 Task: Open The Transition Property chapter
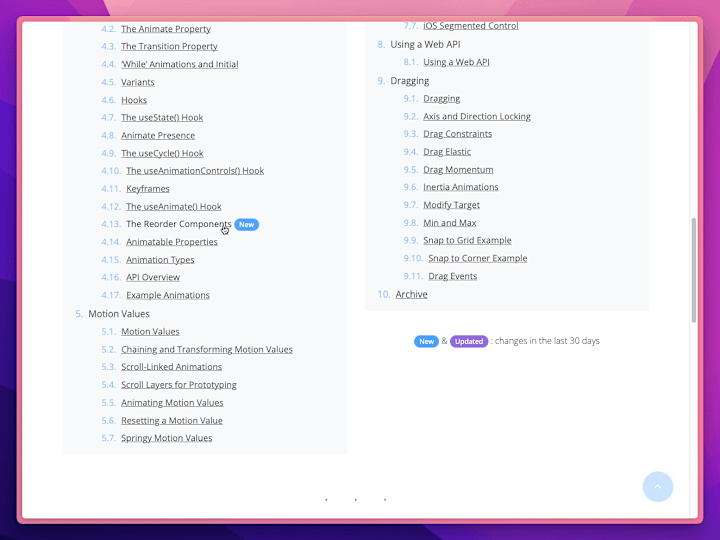(x=169, y=46)
